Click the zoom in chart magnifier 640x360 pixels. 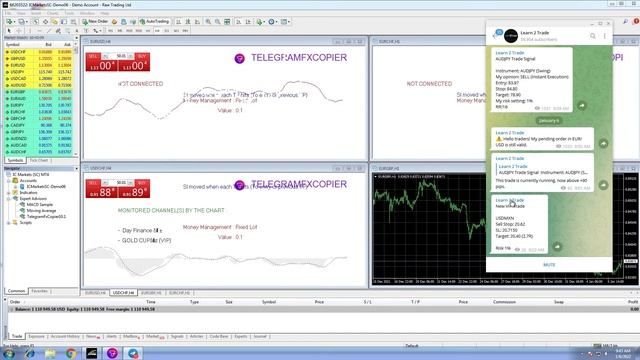click(208, 22)
